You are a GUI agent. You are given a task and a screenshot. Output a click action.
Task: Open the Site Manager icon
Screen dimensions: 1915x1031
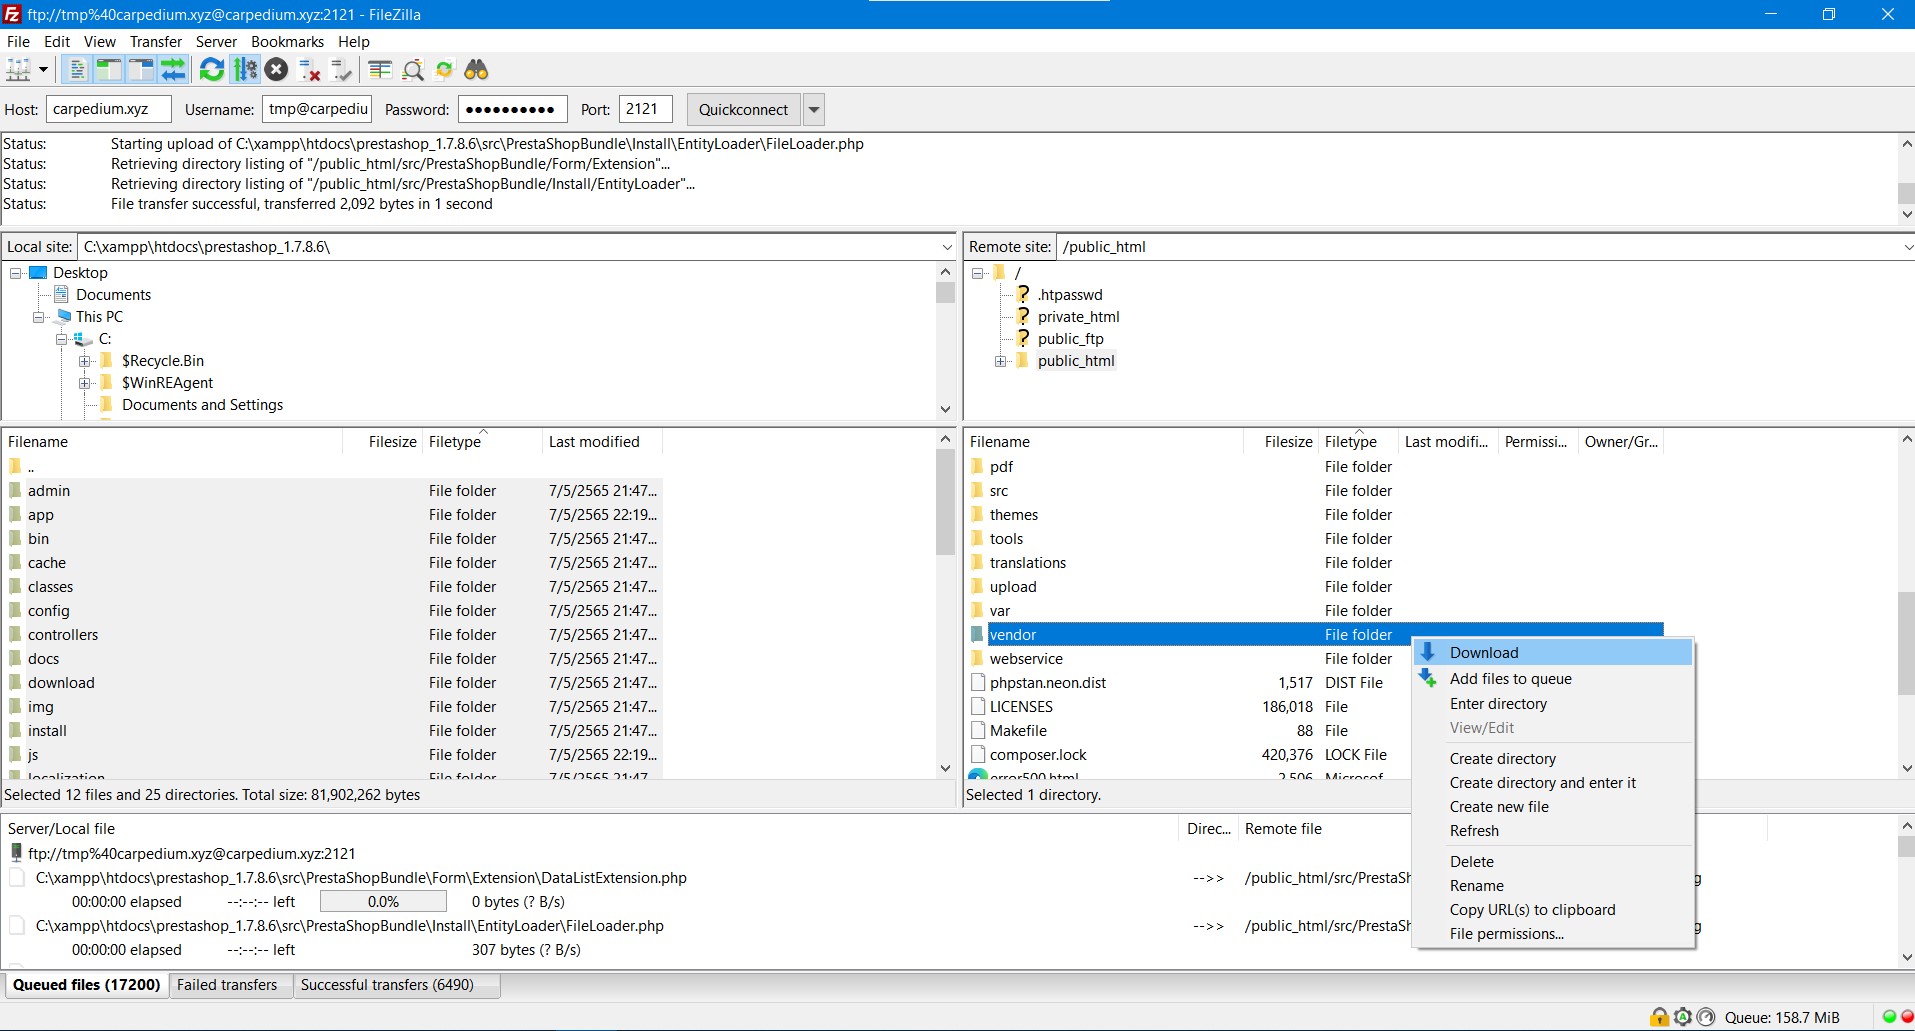click(18, 70)
